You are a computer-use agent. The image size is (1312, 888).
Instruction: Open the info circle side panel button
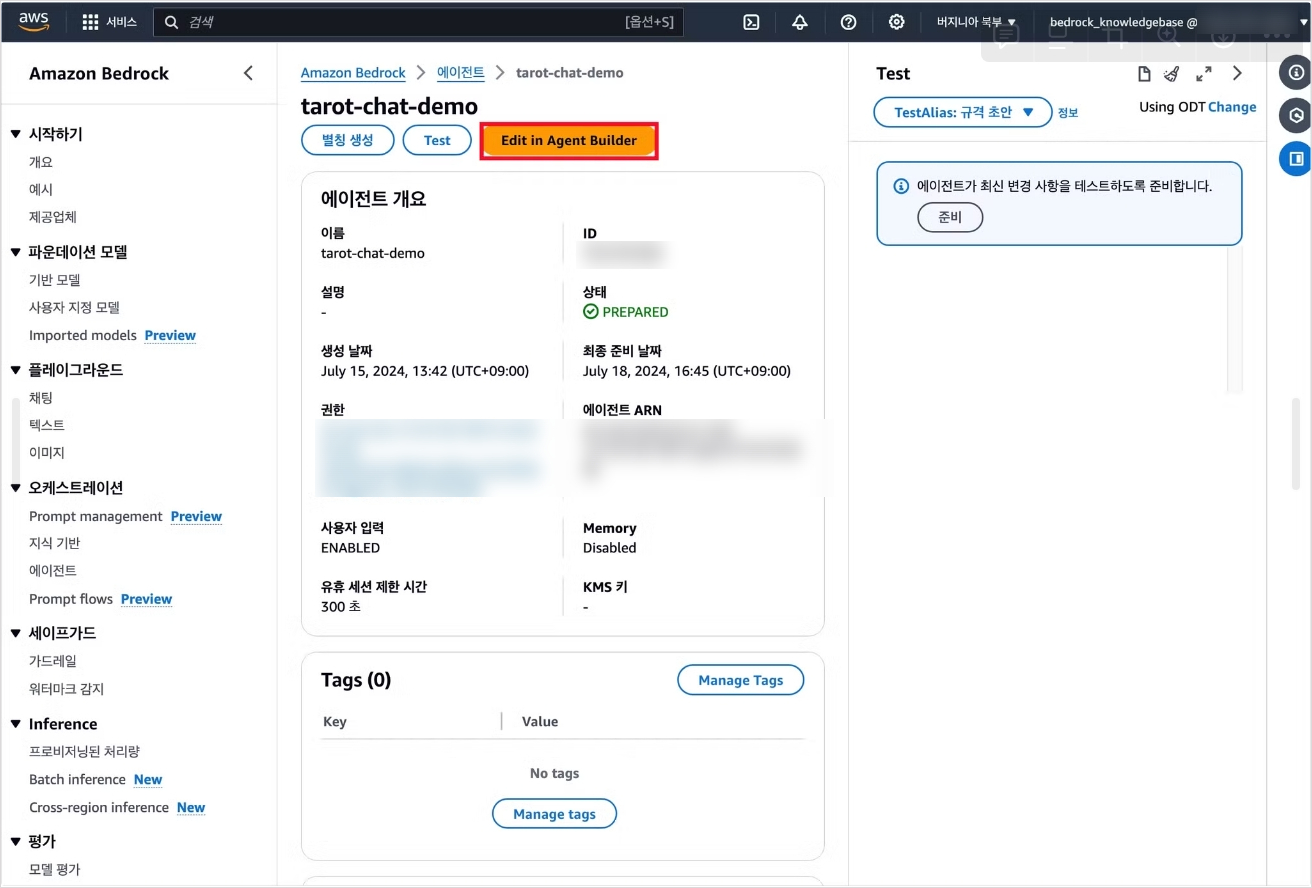(x=1296, y=72)
